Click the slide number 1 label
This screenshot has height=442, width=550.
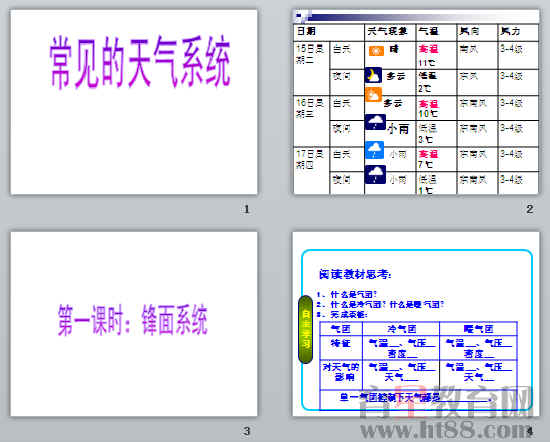click(x=247, y=209)
